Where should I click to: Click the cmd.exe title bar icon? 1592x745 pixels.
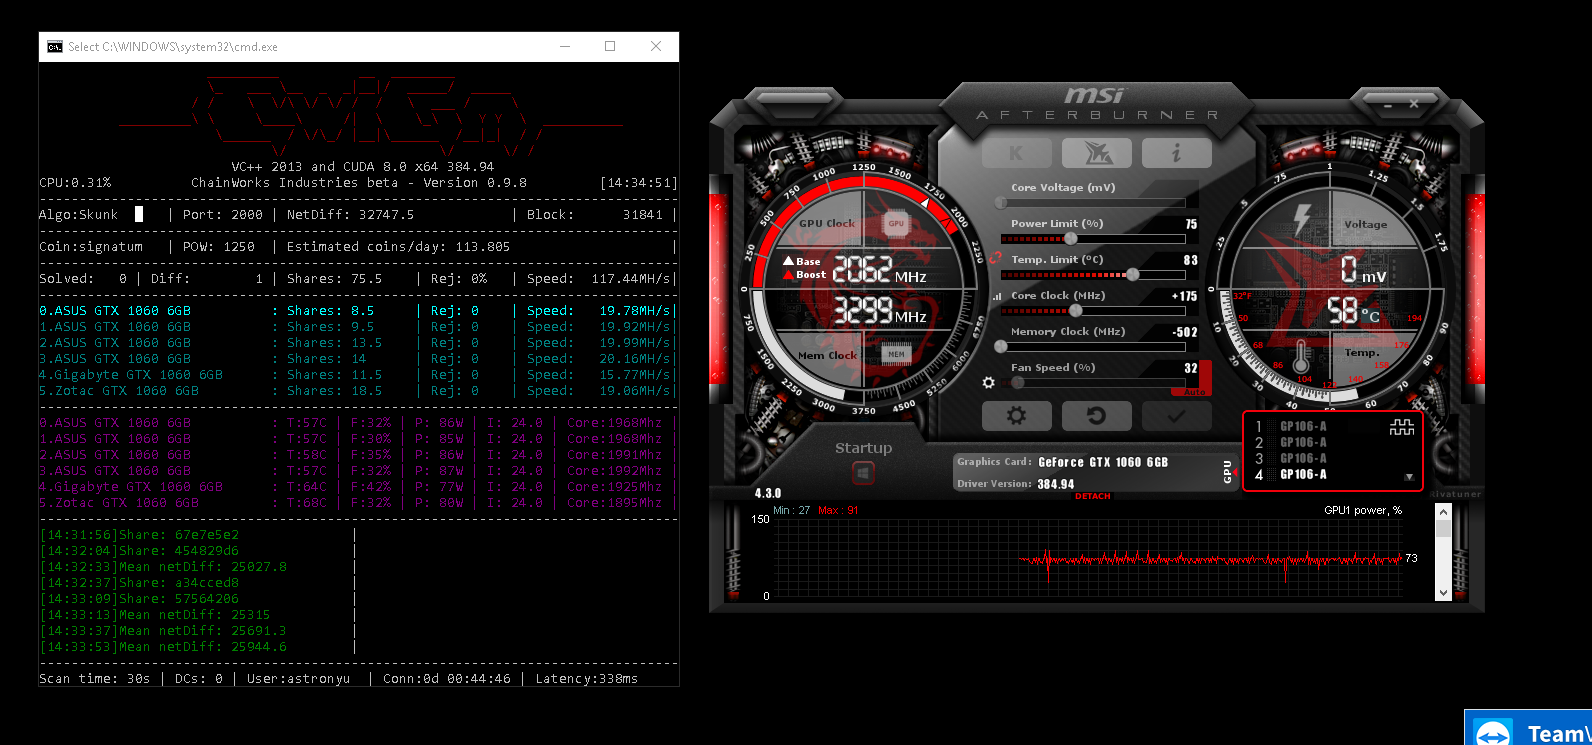pos(55,46)
